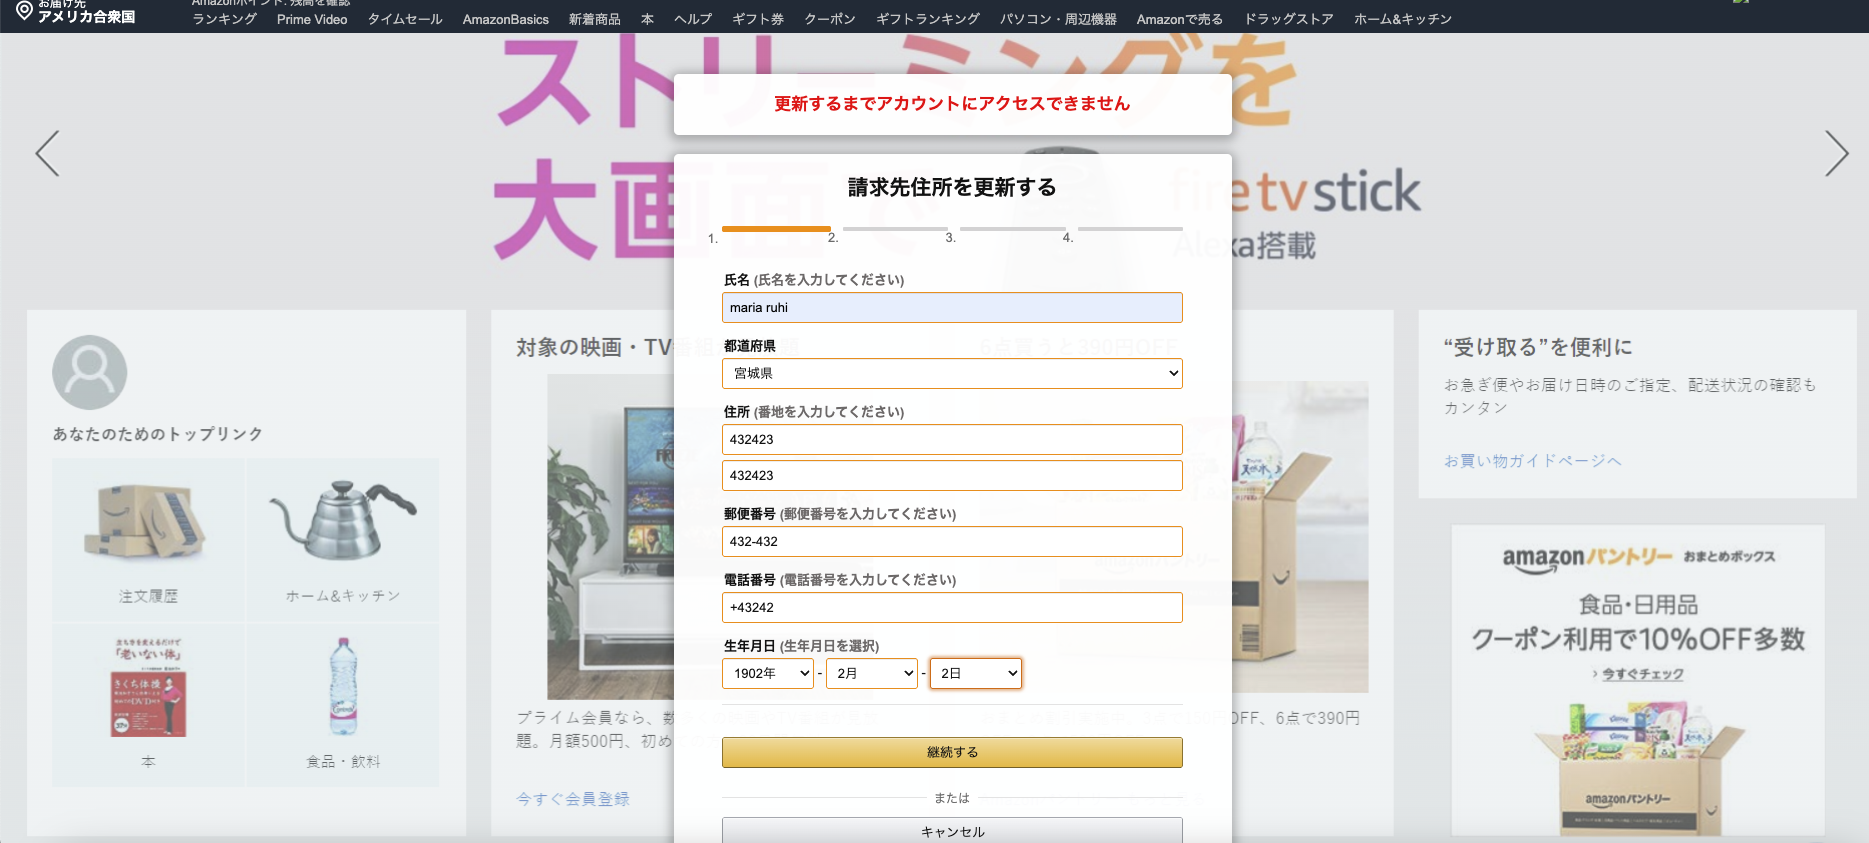Viewport: 1869px width, 843px height.
Task: Click the delivery location pin icon
Action: 24,11
